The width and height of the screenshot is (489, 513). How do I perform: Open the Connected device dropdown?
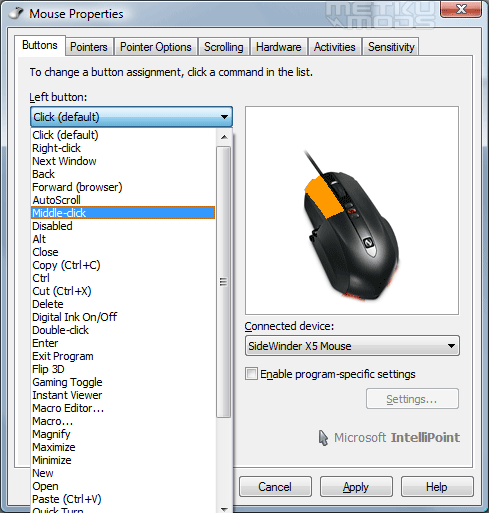click(x=352, y=346)
